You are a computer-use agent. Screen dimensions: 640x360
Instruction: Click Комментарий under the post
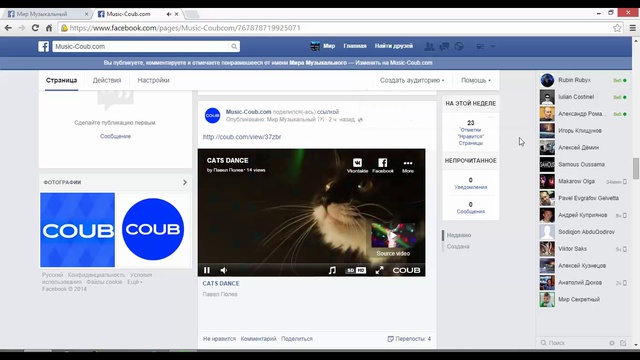pos(258,339)
